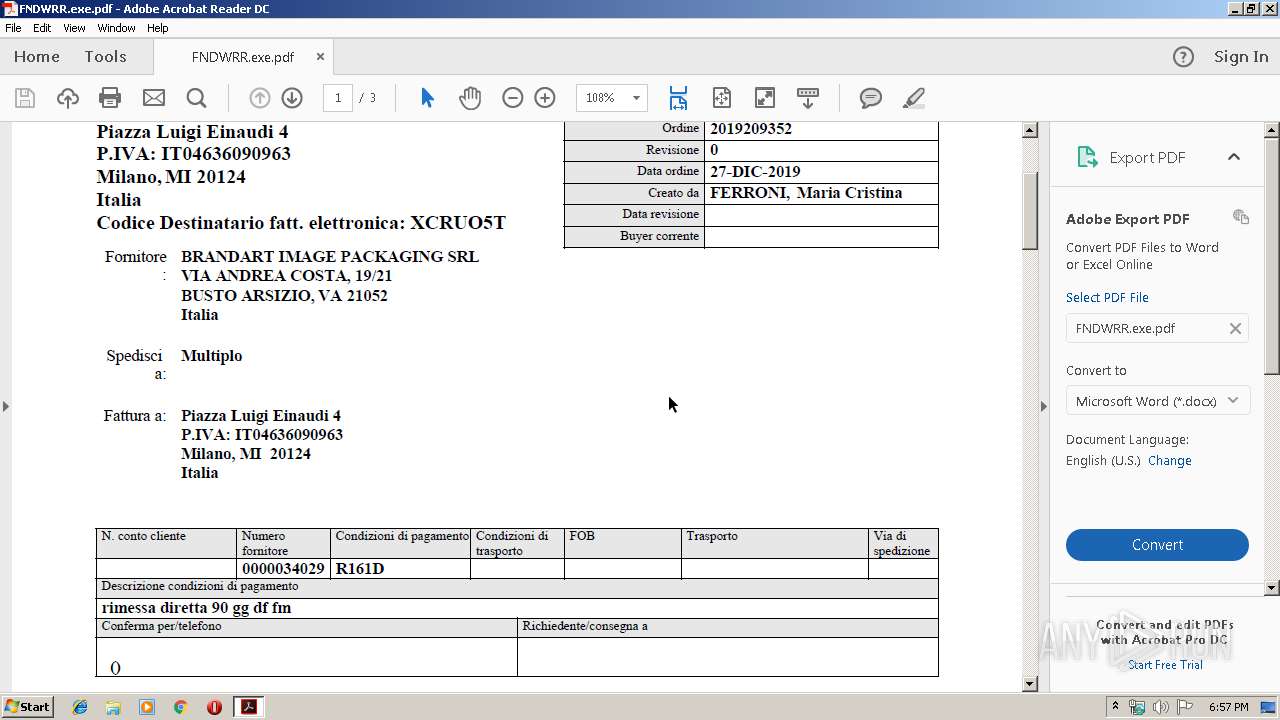Click the fit one full page icon
This screenshot has width=1280, height=720.
[721, 98]
